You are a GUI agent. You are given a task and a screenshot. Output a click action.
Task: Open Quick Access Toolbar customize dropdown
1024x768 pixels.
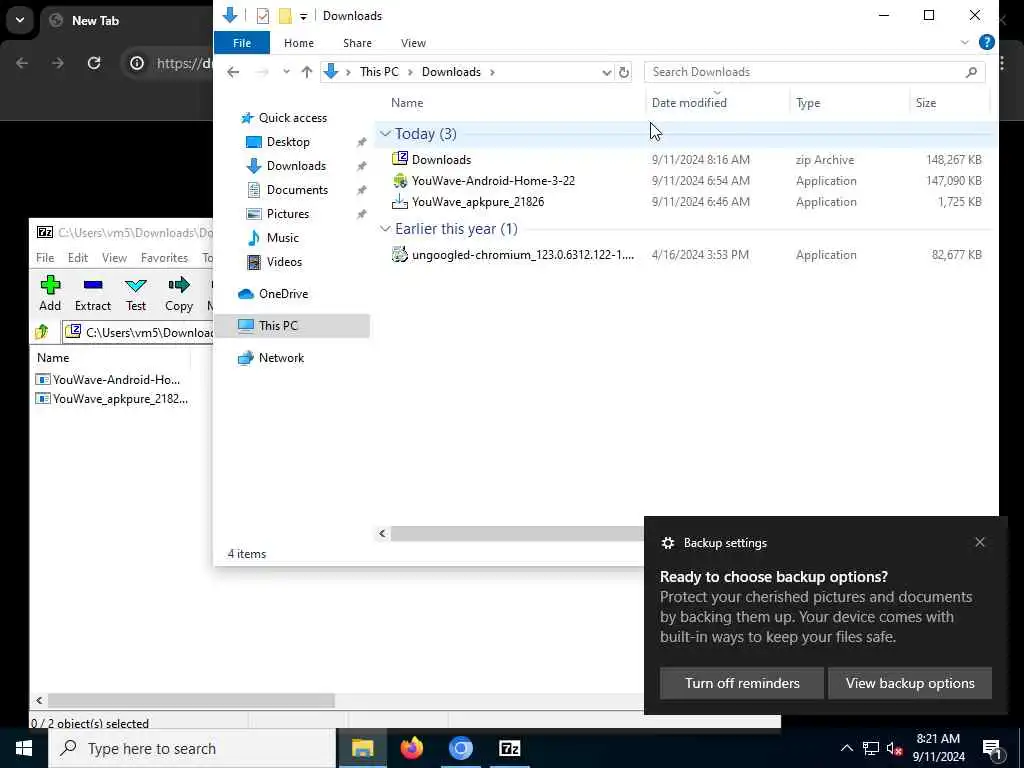click(304, 16)
